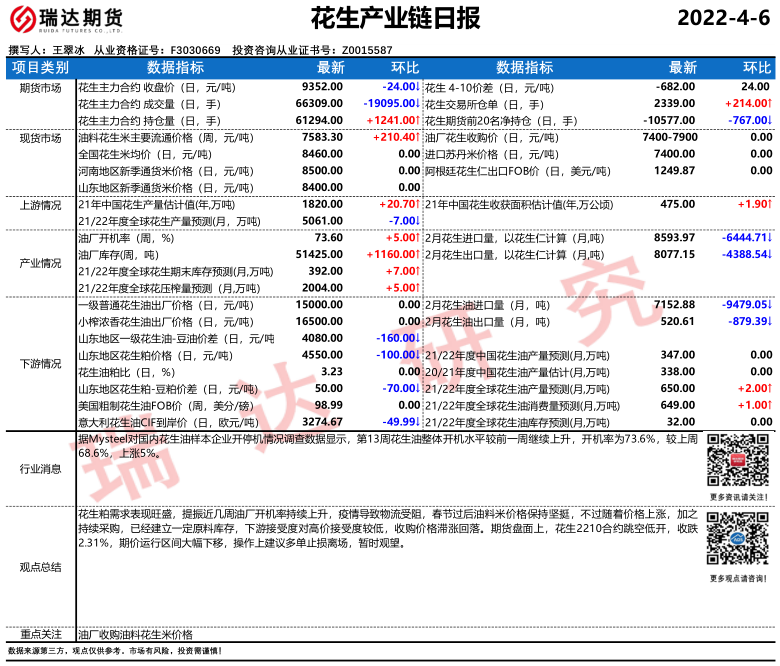
Task: Click the 观点总结 row label
Action: click(x=40, y=566)
